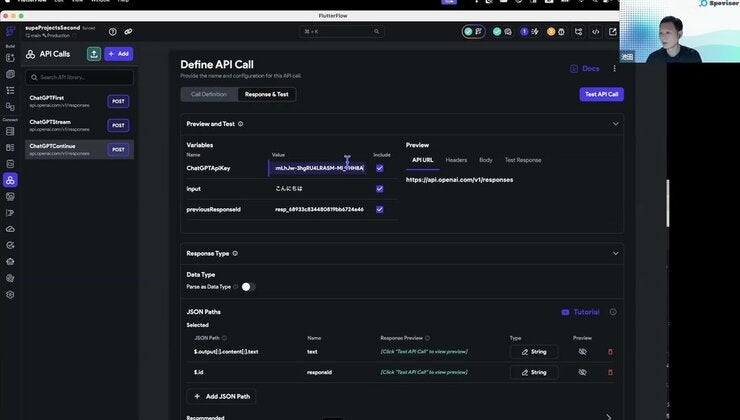Collapse the Response Type section
This screenshot has height=420, width=740.
tap(615, 253)
